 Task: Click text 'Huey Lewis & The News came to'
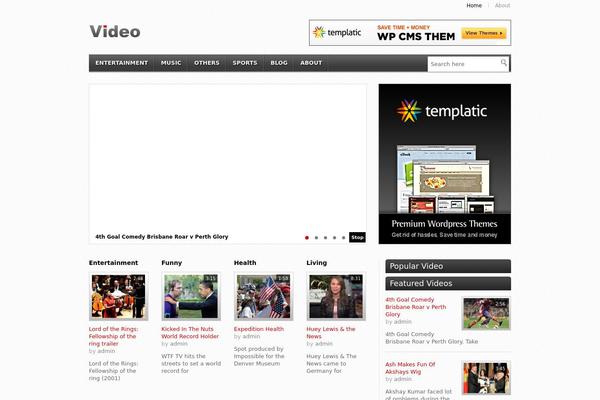pos(331,360)
